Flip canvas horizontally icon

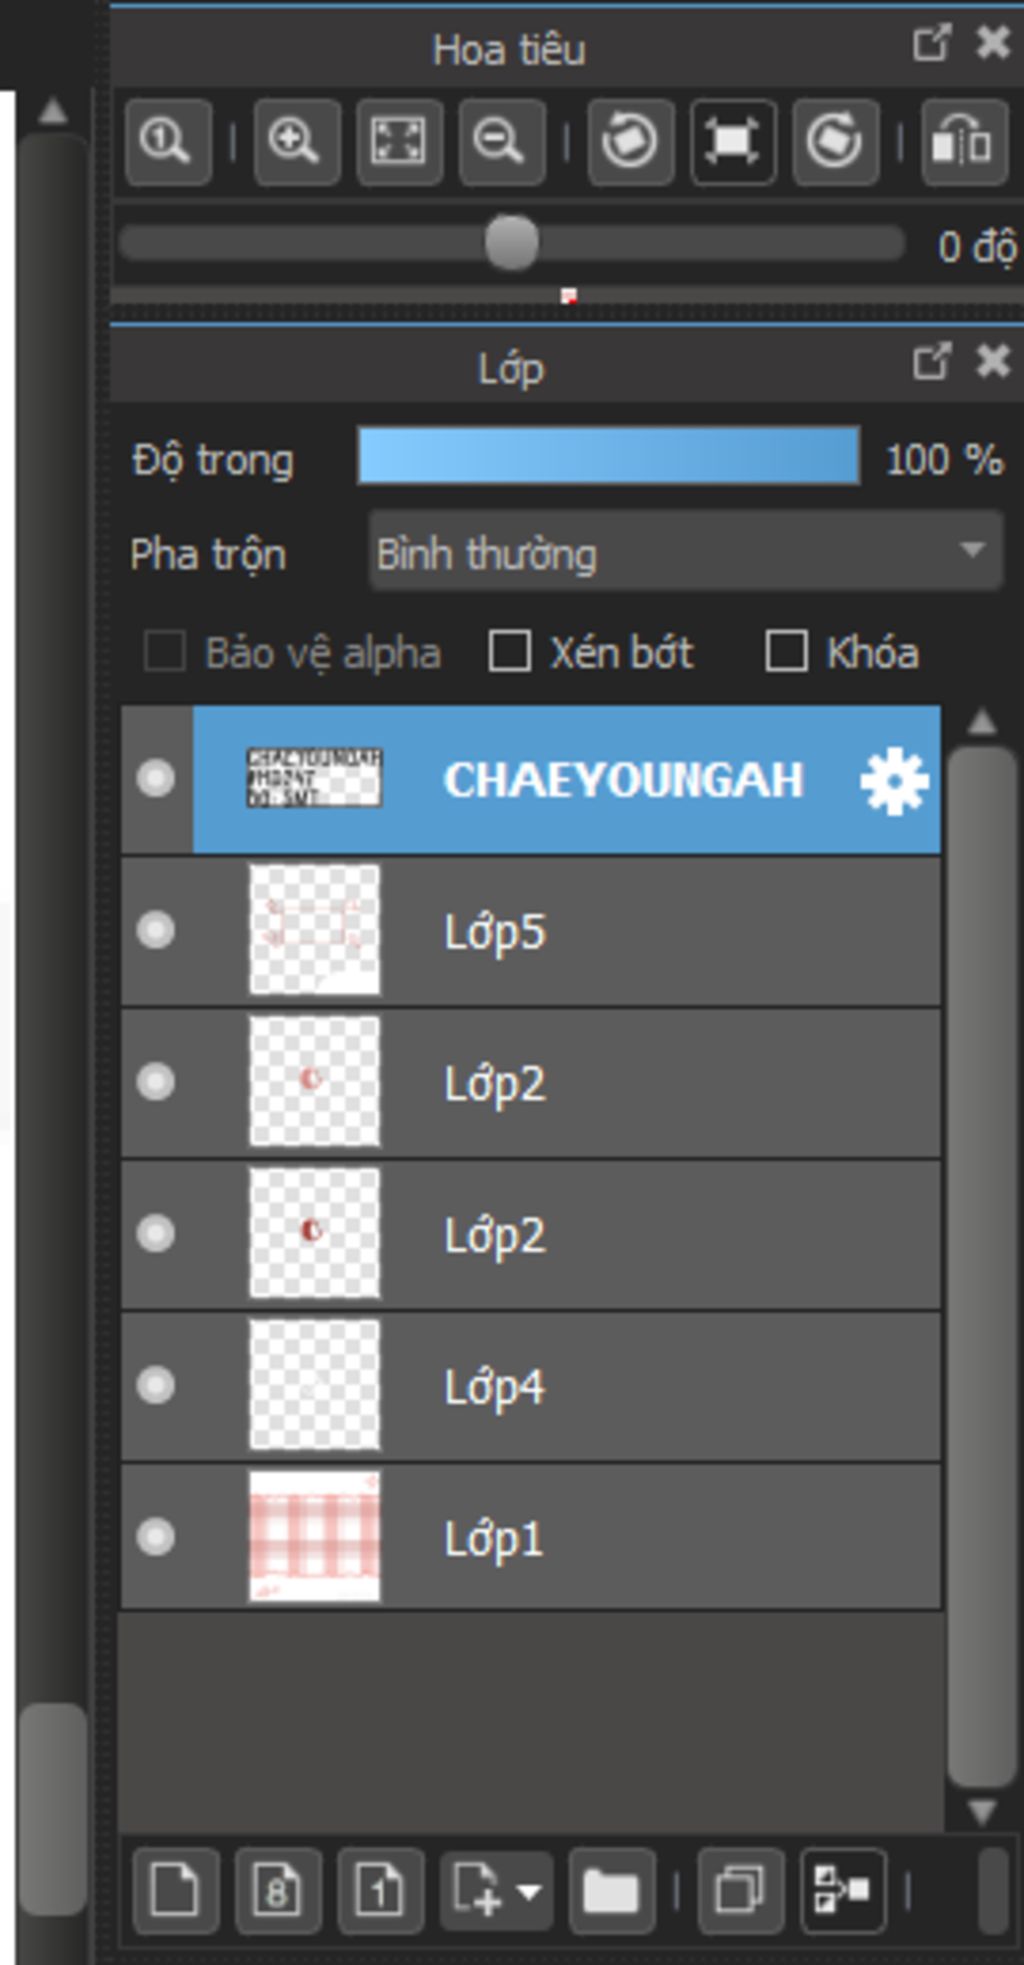coord(962,142)
